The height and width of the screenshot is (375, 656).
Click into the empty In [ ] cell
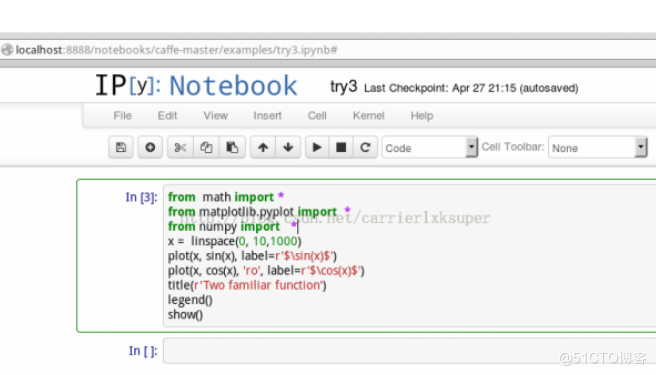(409, 351)
